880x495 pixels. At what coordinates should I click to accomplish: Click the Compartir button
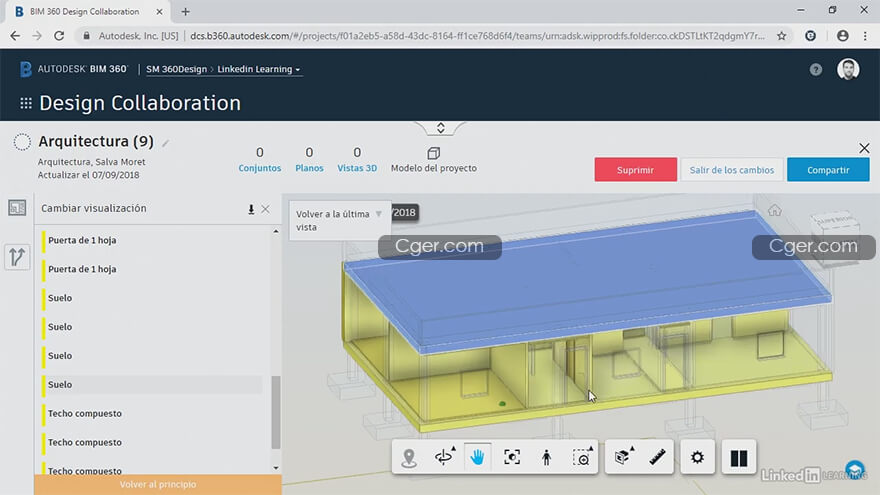click(828, 169)
